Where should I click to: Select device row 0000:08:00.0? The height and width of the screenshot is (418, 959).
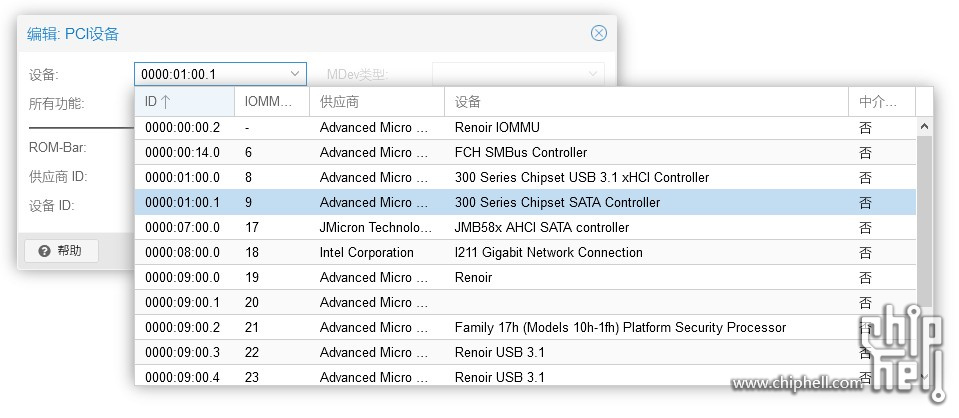525,252
